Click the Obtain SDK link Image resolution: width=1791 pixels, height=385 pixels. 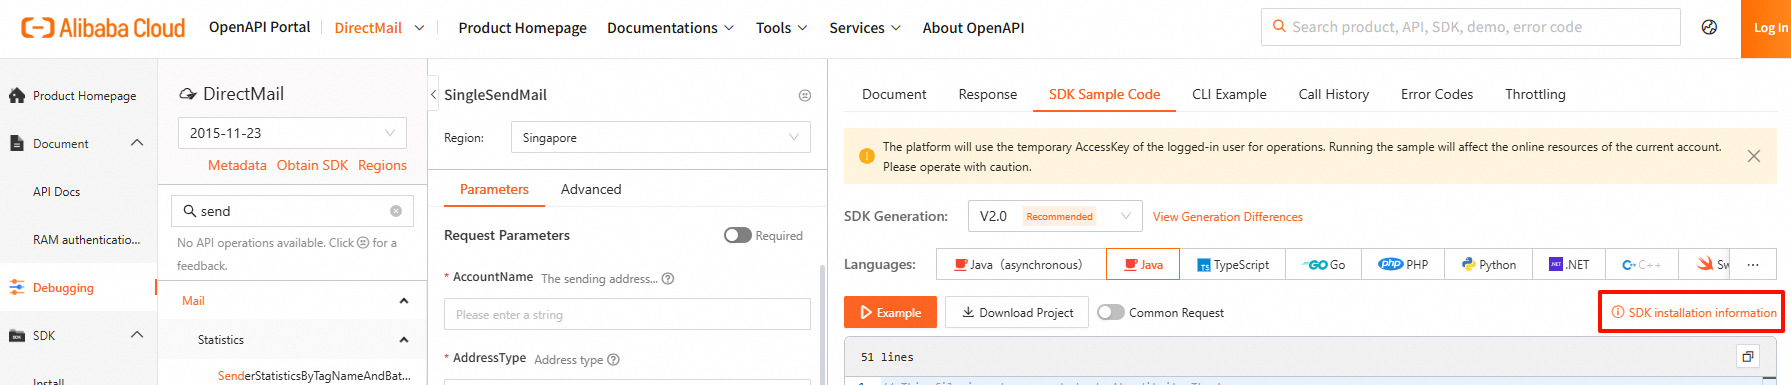(x=312, y=165)
